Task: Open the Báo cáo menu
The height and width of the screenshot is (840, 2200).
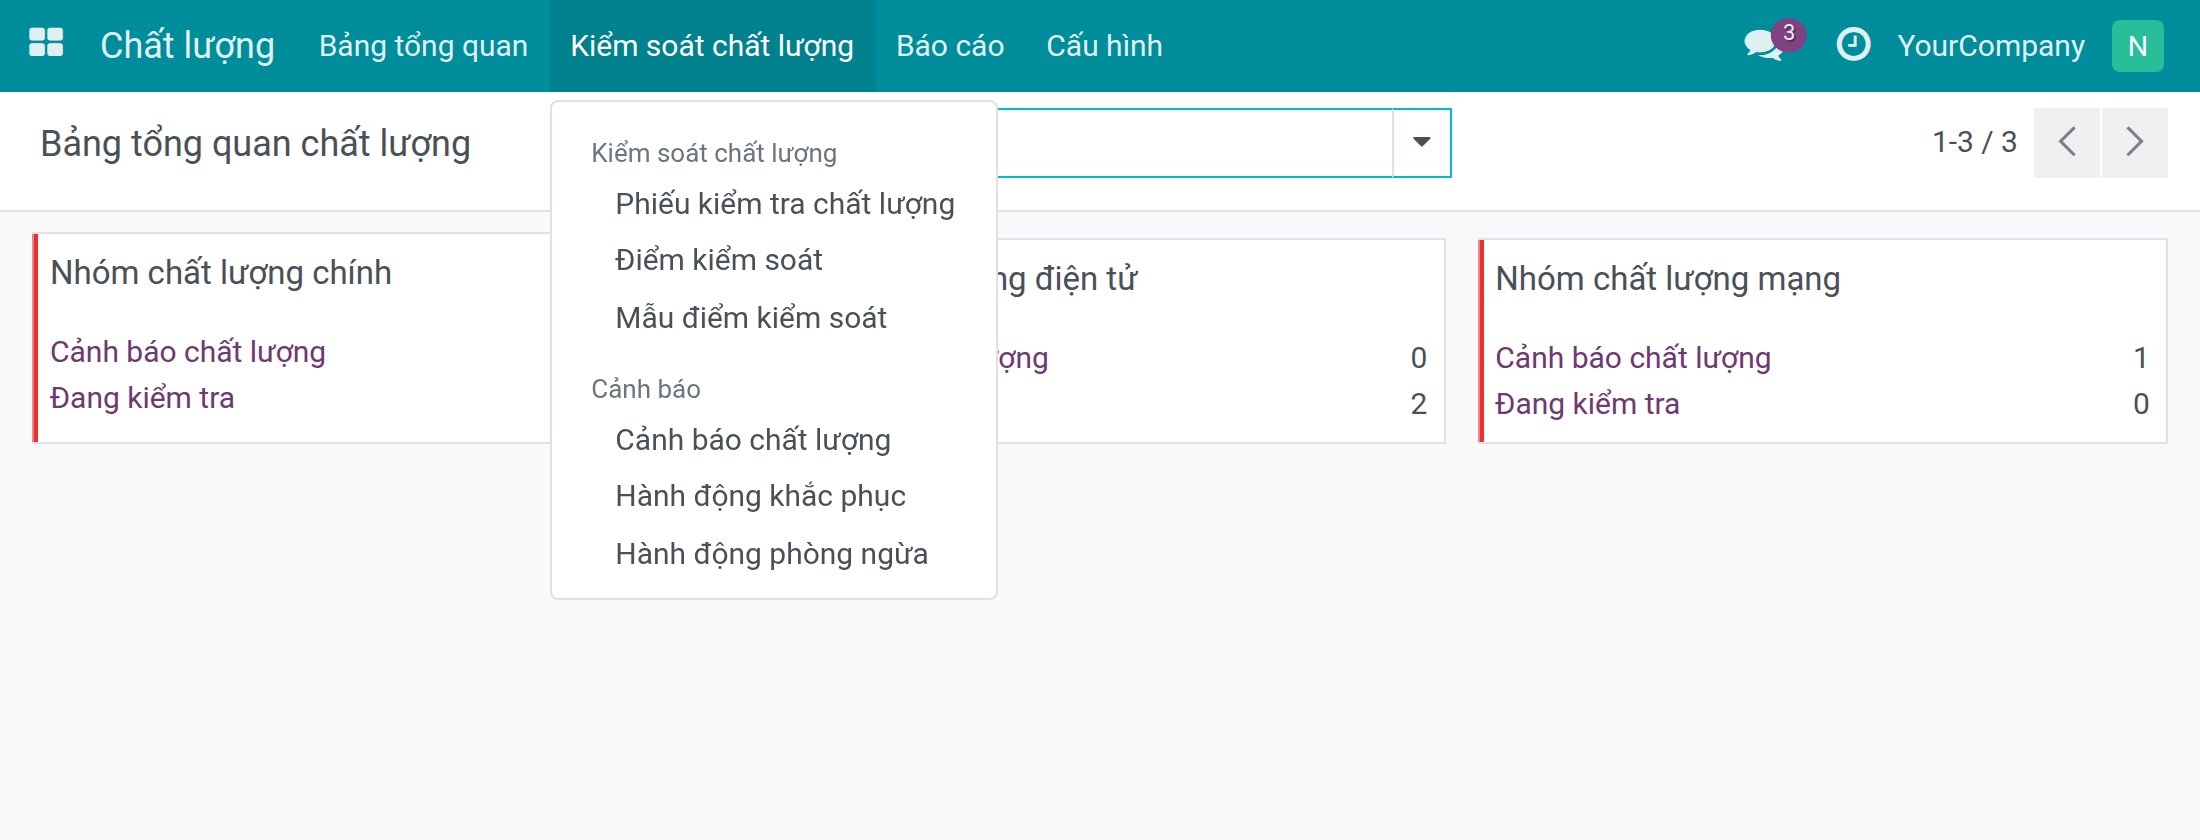Action: [x=950, y=46]
